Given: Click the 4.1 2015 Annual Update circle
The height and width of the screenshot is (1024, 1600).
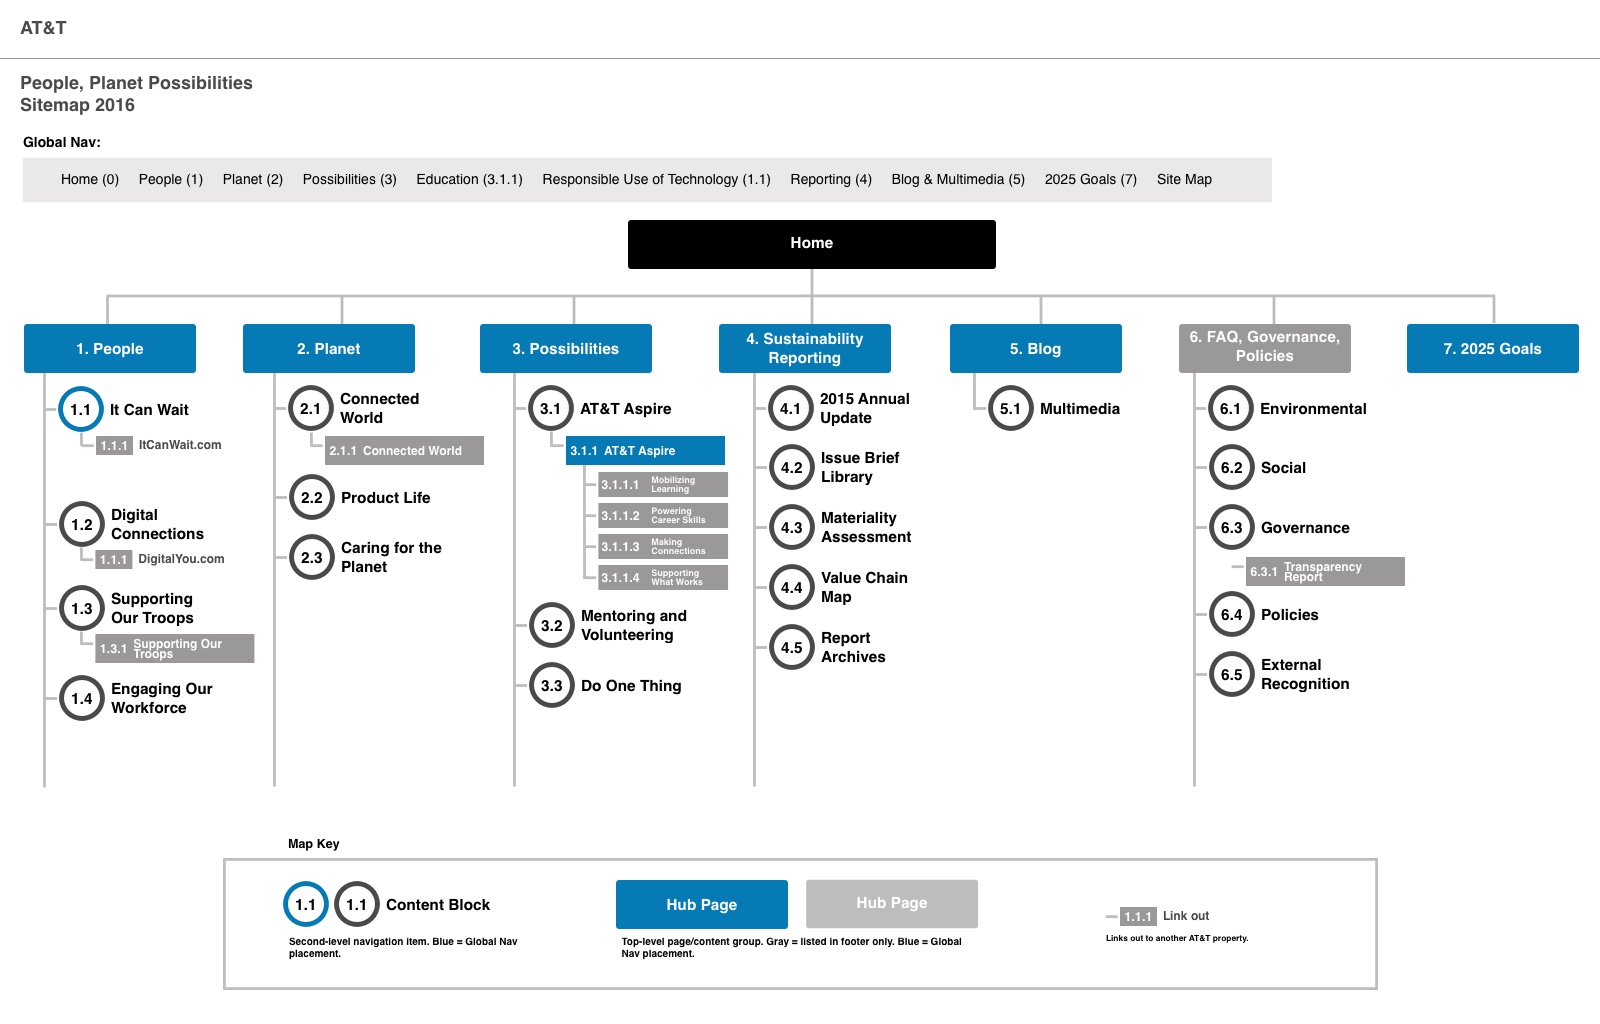Looking at the screenshot, I should pos(791,409).
